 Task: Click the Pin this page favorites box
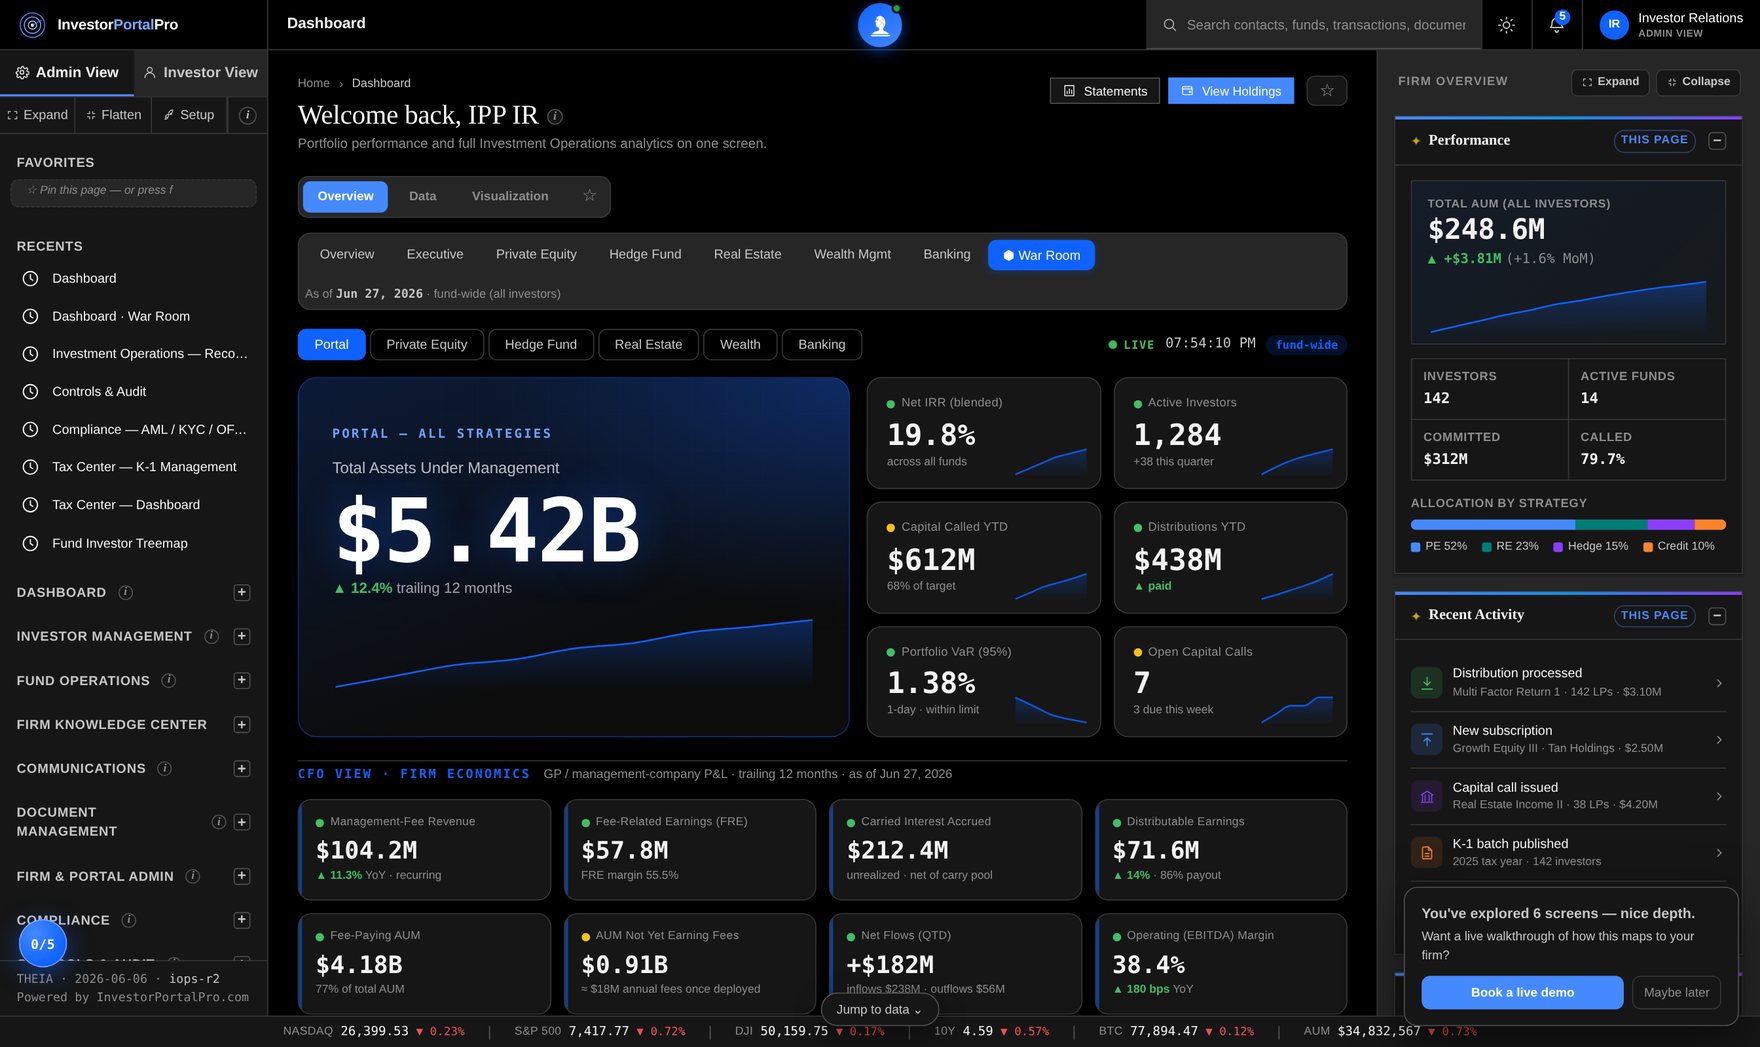(133, 192)
